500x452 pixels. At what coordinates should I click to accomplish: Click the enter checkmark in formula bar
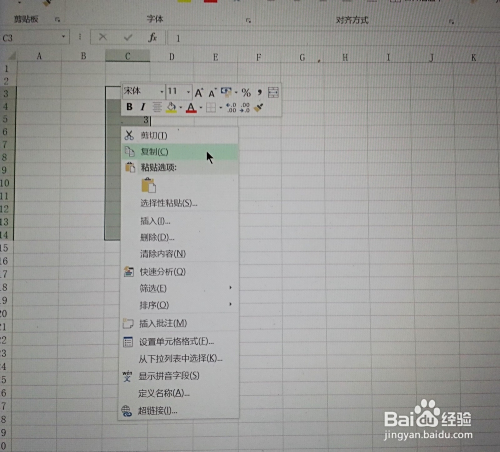(x=128, y=37)
